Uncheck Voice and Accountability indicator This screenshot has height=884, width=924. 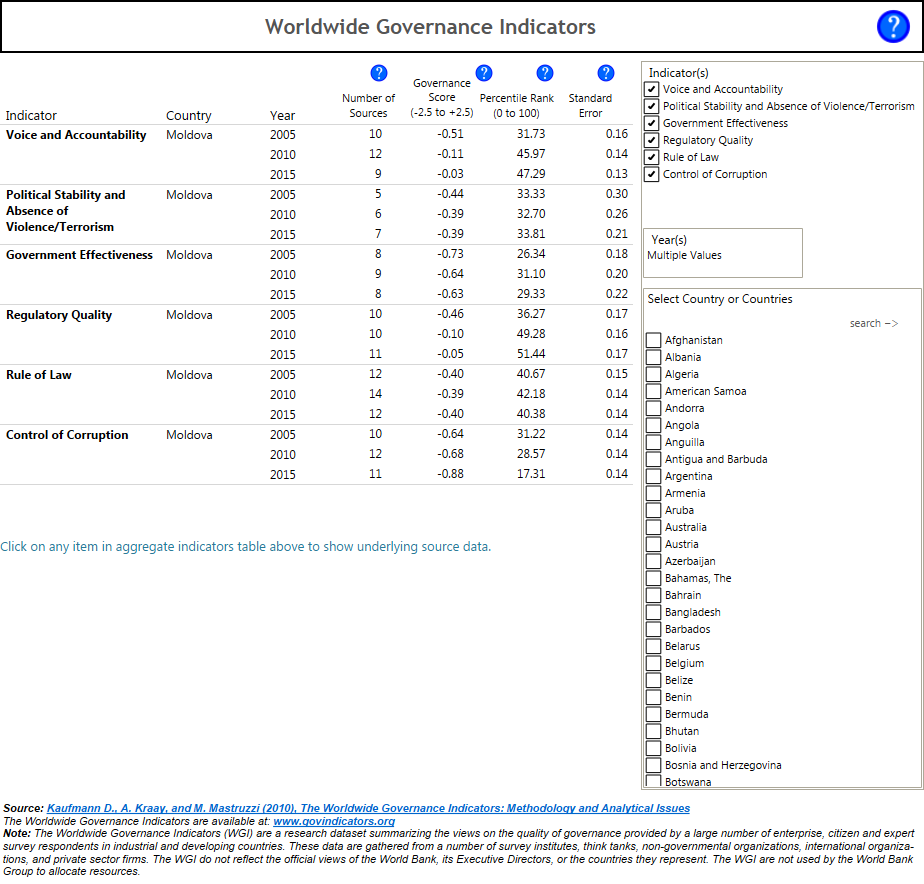click(x=652, y=90)
